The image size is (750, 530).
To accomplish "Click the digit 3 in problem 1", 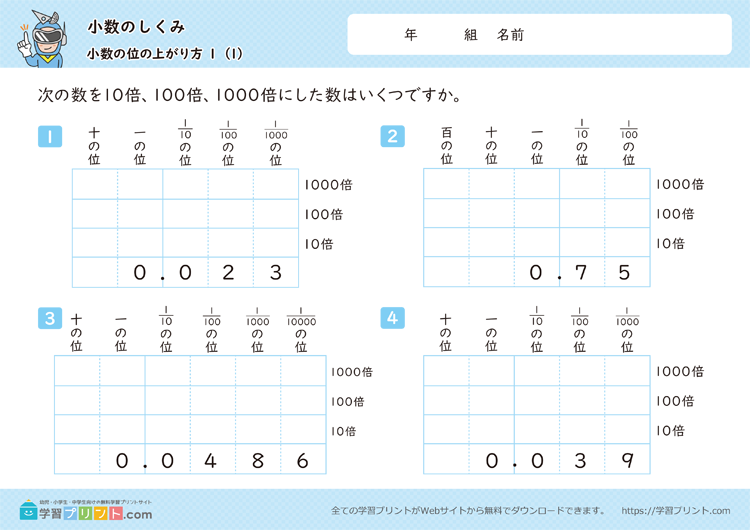I will pyautogui.click(x=276, y=273).
